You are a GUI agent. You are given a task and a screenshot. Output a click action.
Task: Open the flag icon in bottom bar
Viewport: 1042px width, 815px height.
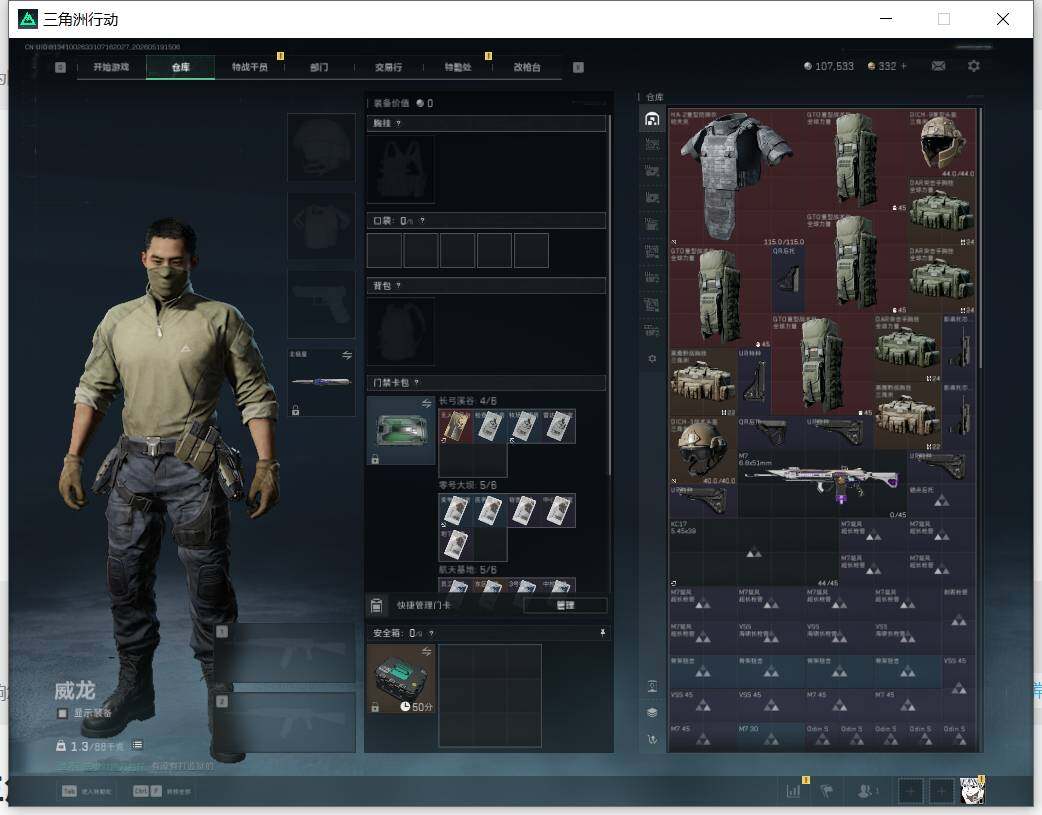[x=827, y=791]
